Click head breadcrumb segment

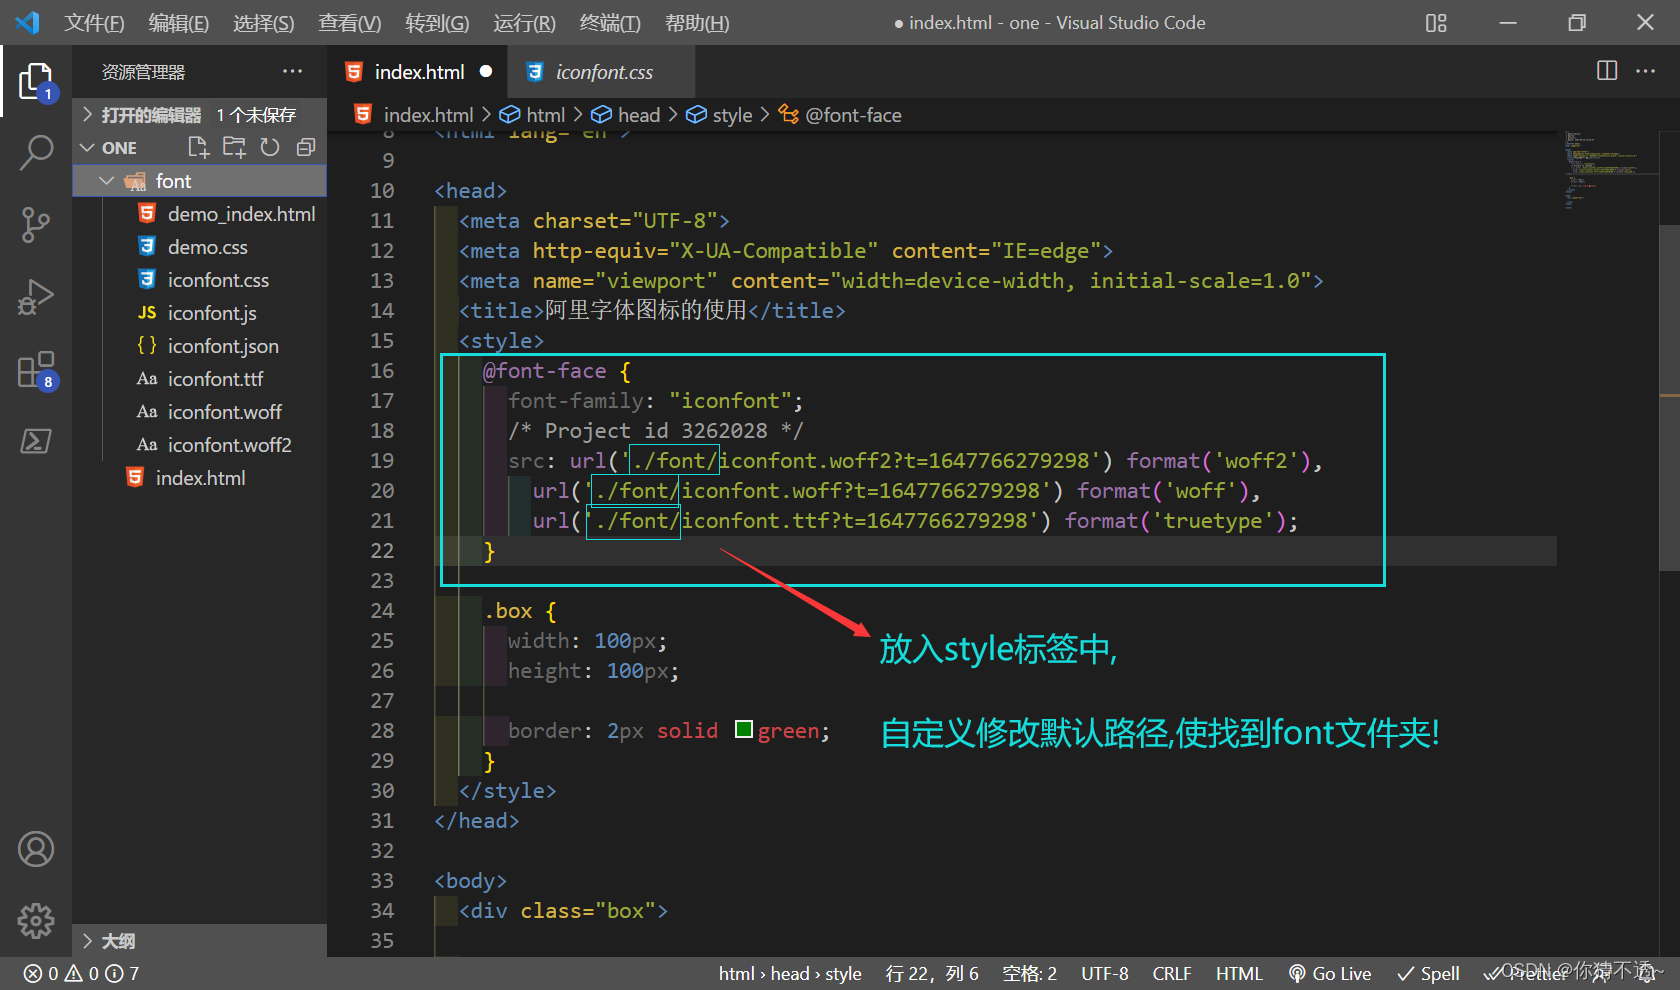tap(626, 115)
